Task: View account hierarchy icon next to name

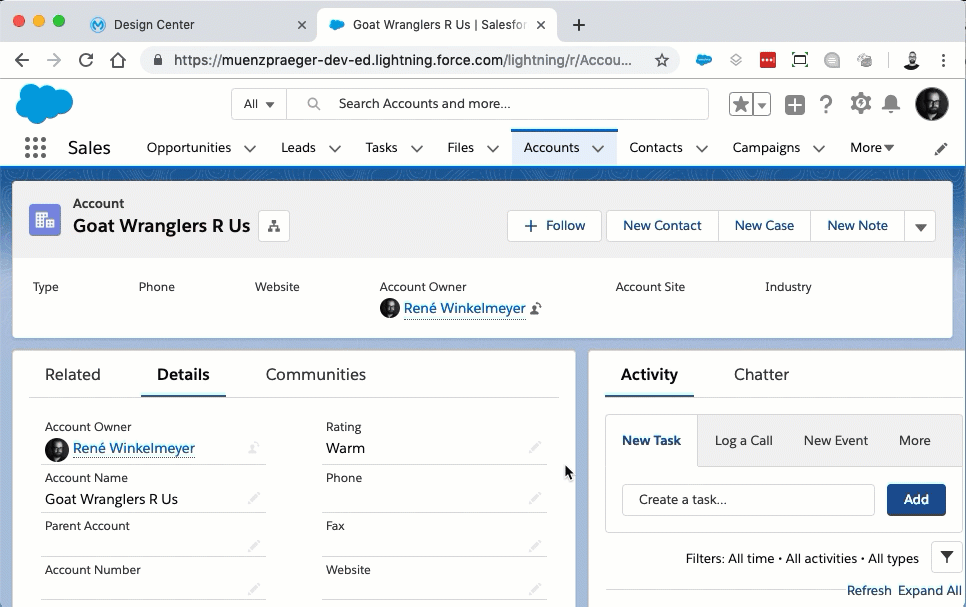Action: tap(274, 226)
